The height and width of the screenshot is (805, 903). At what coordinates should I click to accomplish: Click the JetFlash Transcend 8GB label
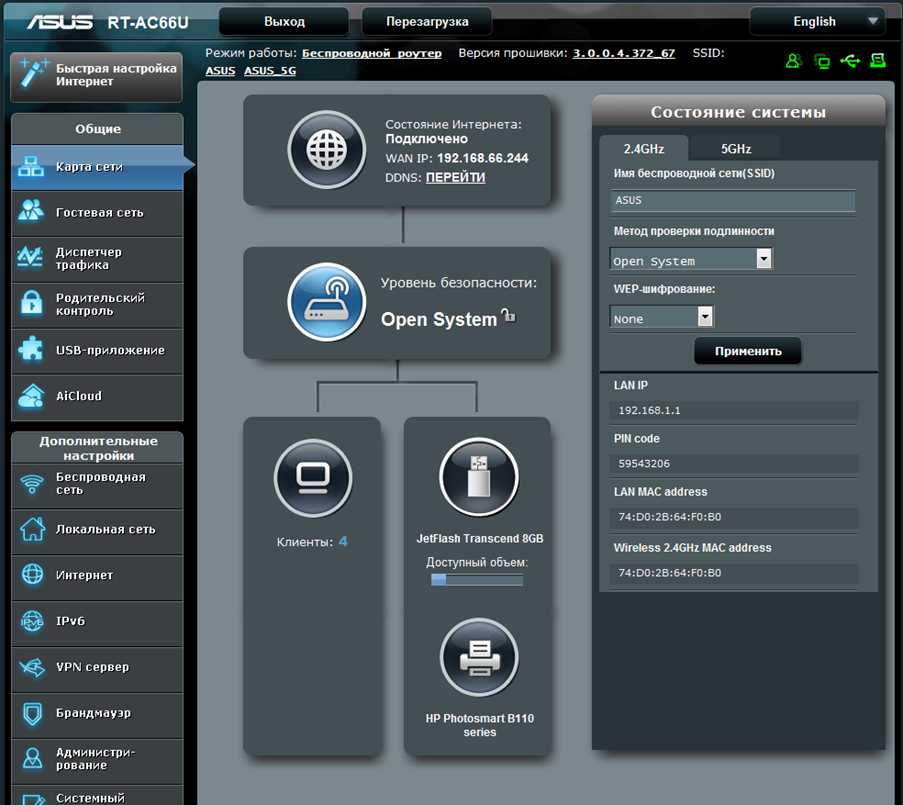click(480, 538)
